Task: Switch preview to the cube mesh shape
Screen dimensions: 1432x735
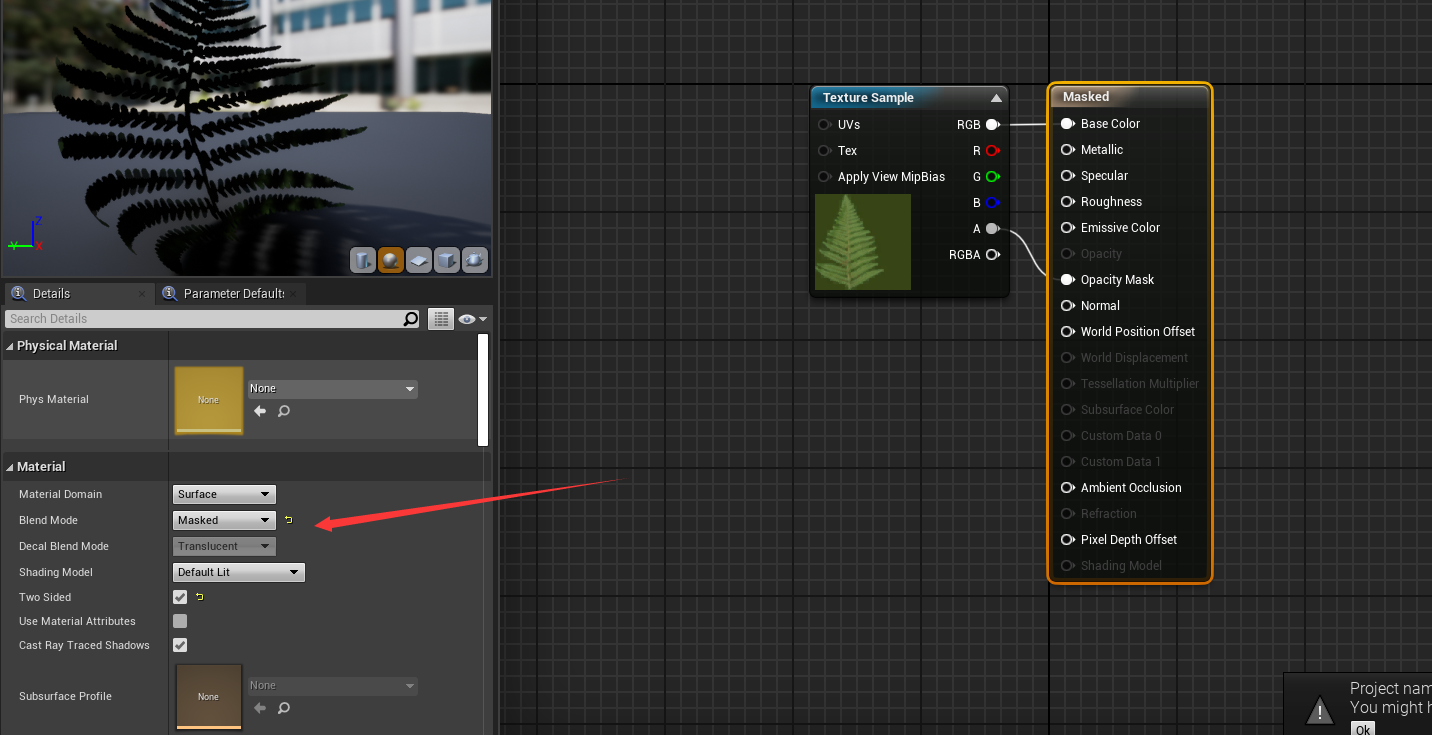Action: coord(446,260)
